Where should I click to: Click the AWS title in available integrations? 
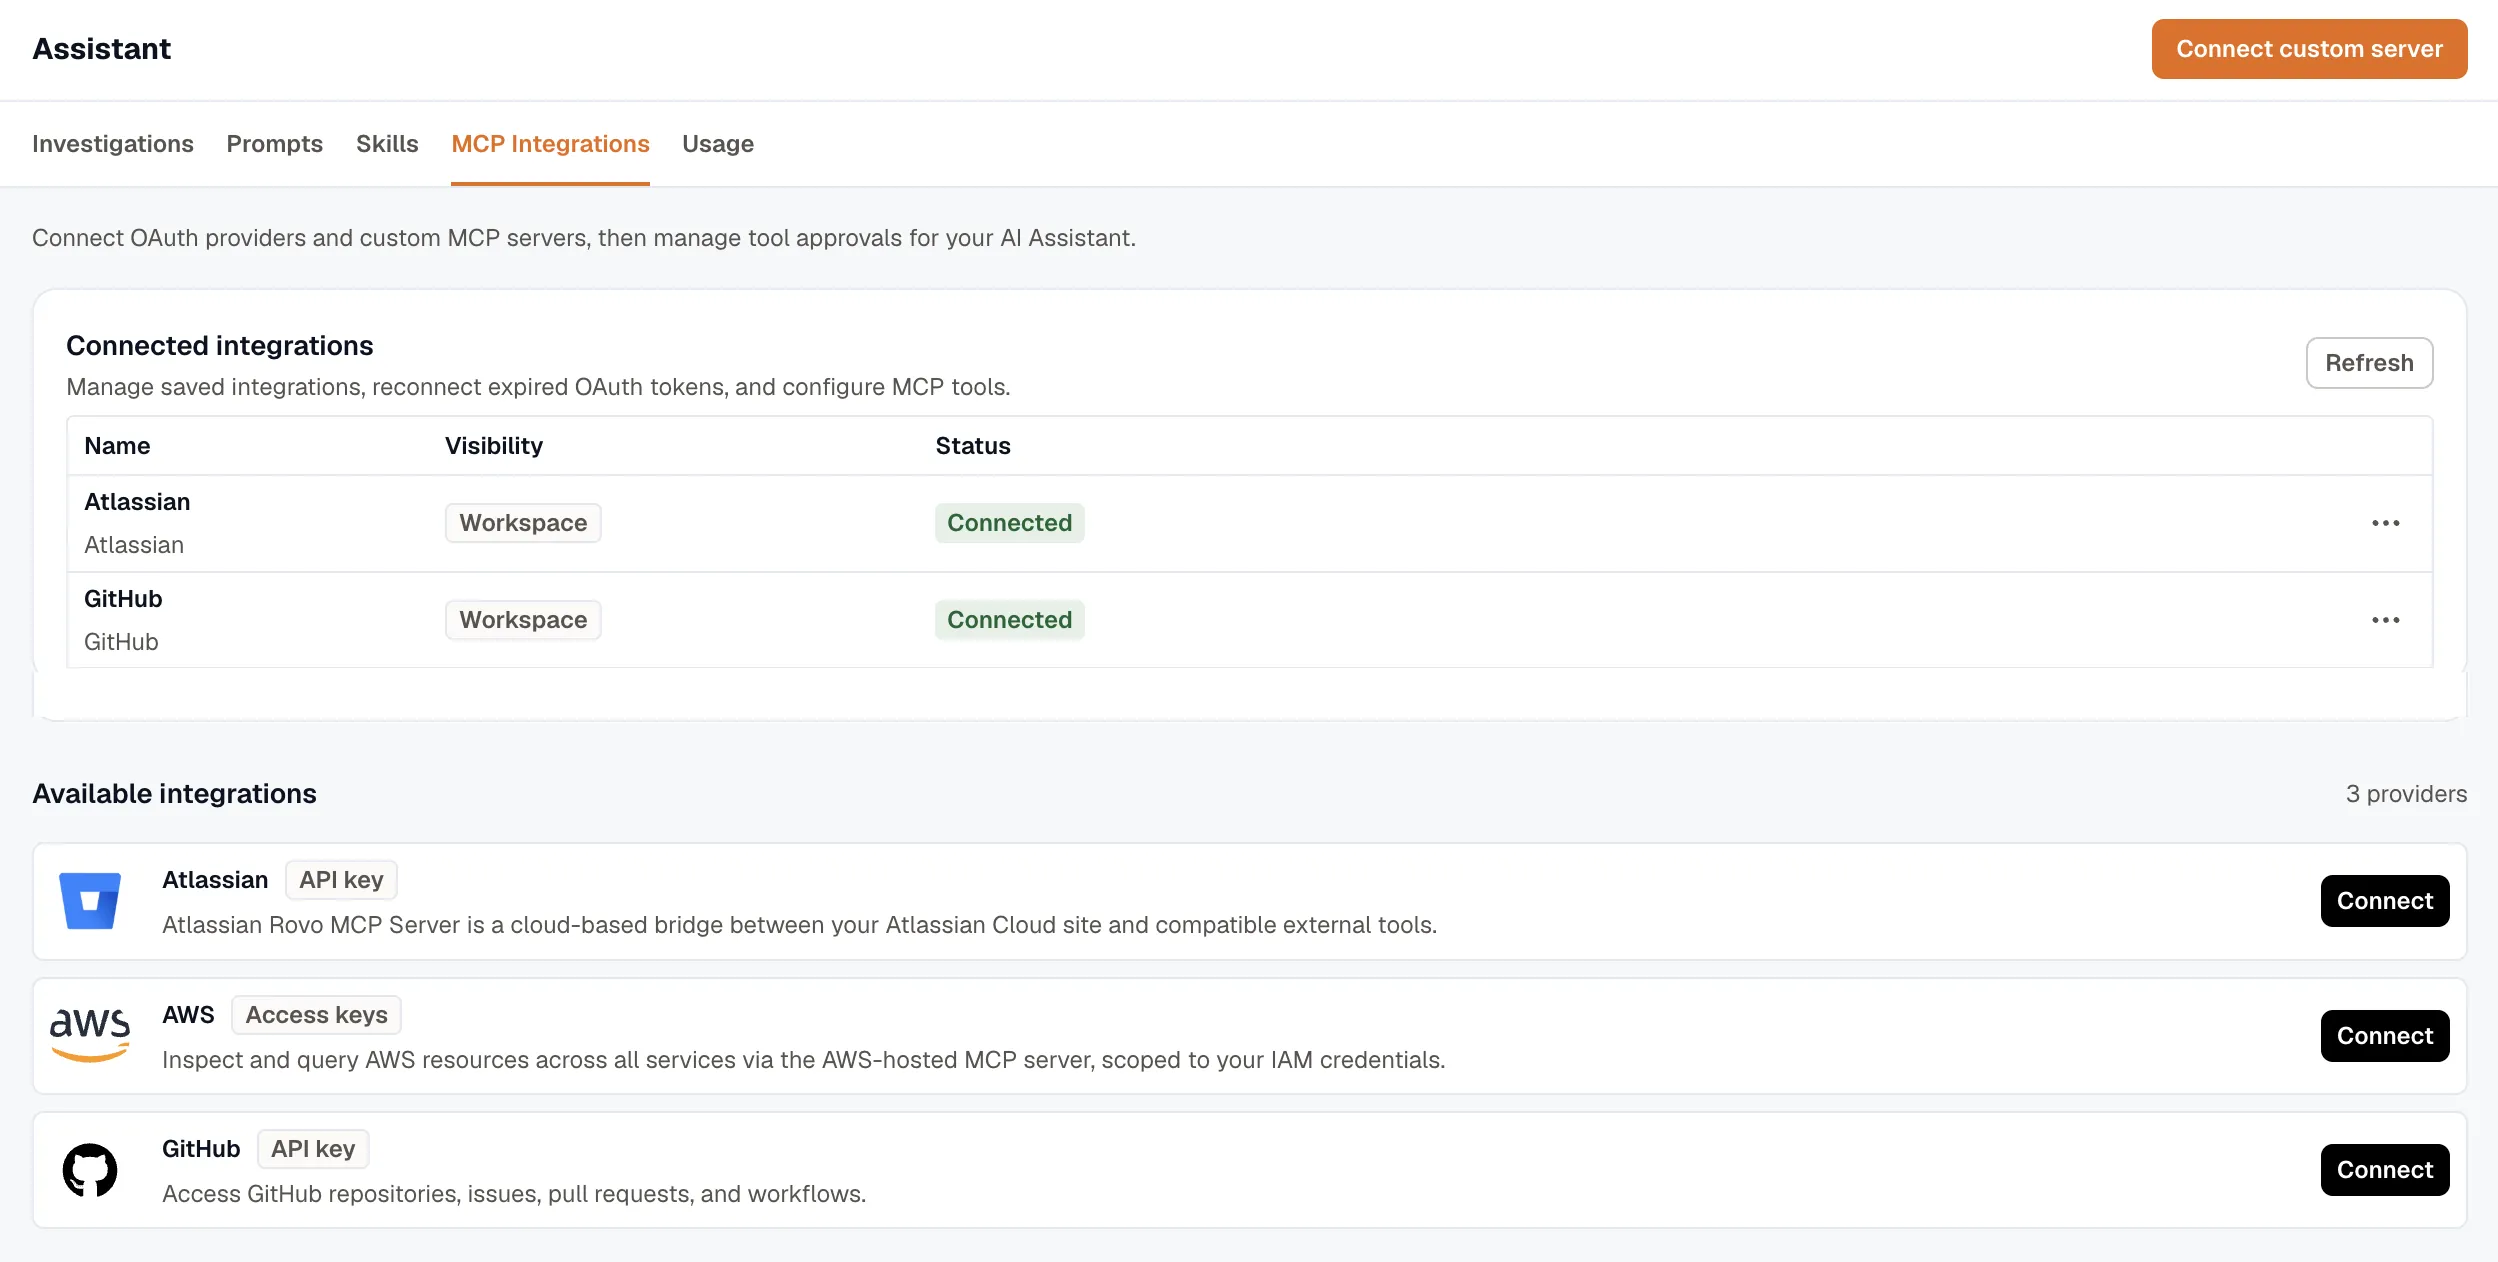point(188,1015)
